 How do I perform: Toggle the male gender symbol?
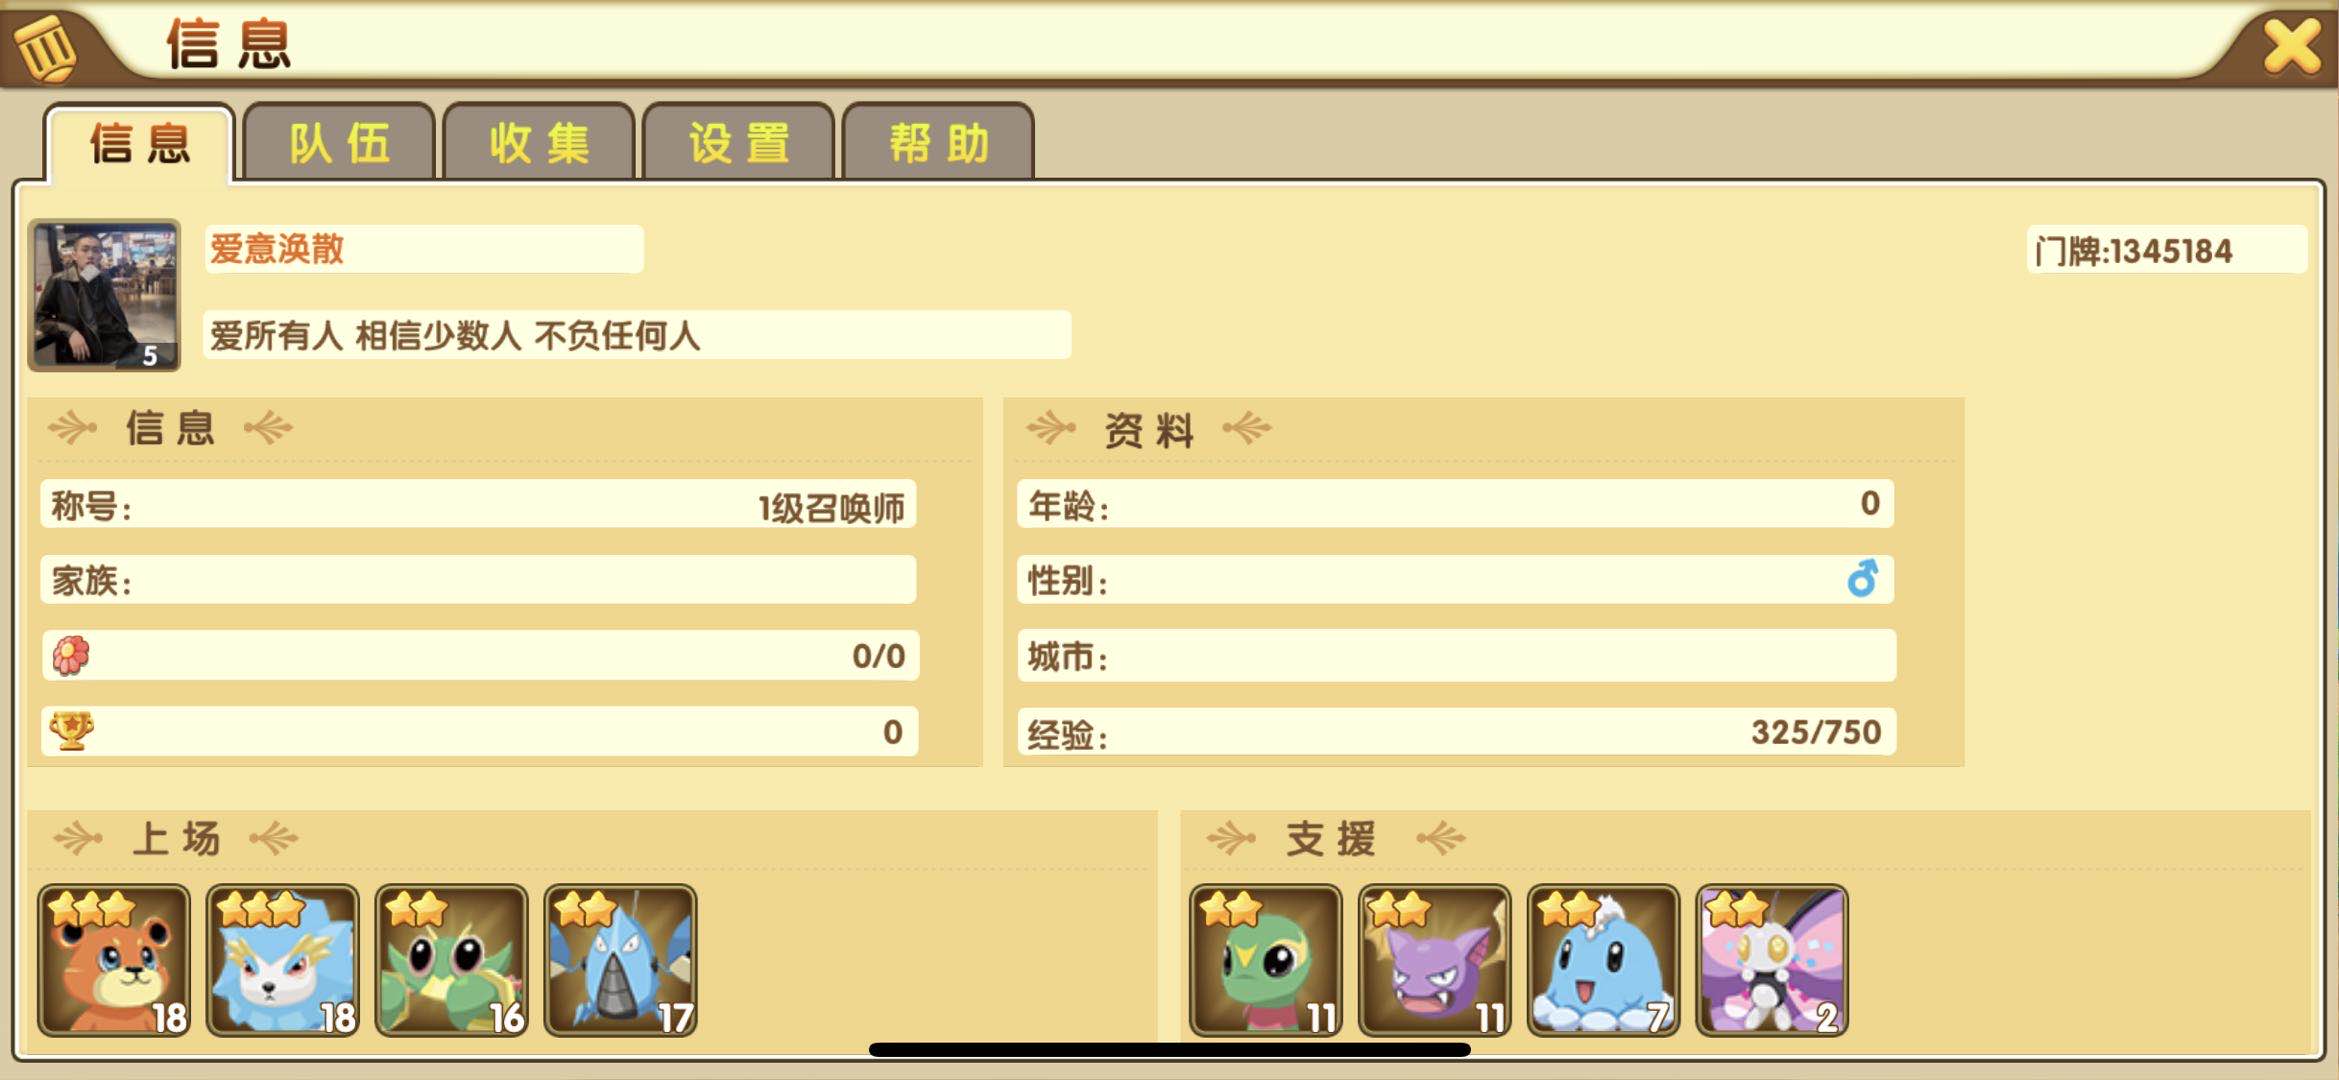click(x=1862, y=579)
